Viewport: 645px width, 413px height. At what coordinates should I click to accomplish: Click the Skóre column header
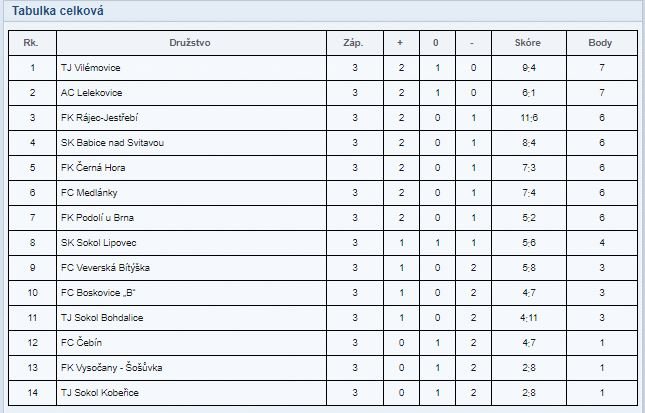(528, 43)
